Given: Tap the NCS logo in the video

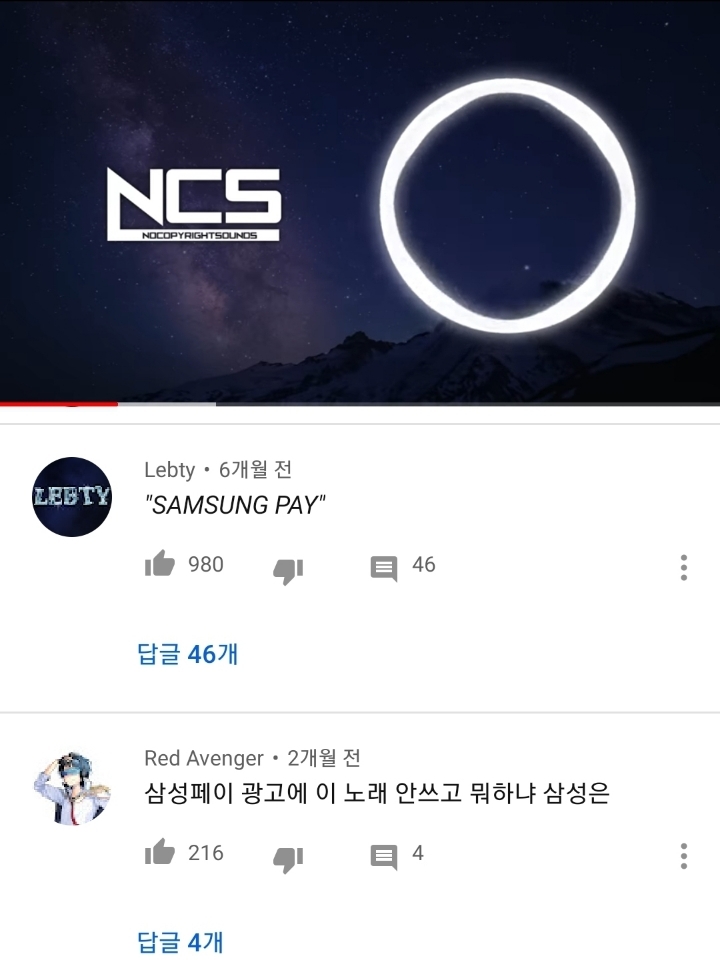Looking at the screenshot, I should 194,204.
